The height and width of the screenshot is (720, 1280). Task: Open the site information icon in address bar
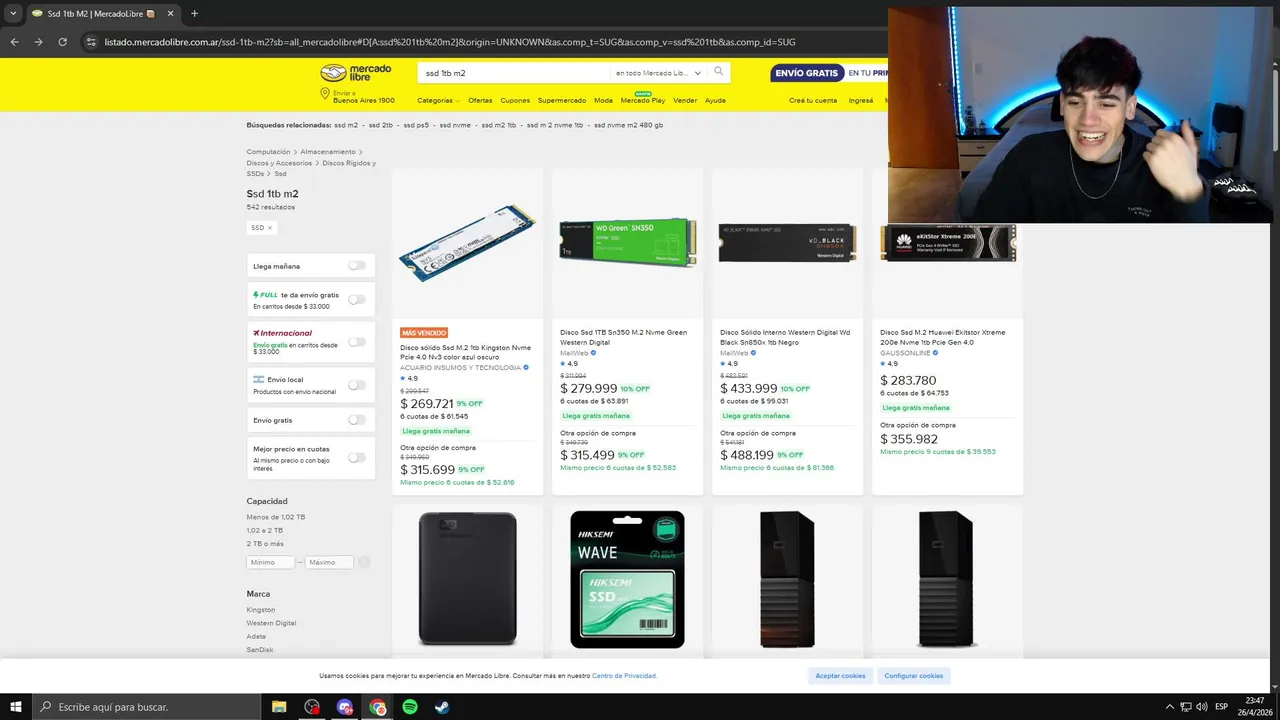pos(91,42)
